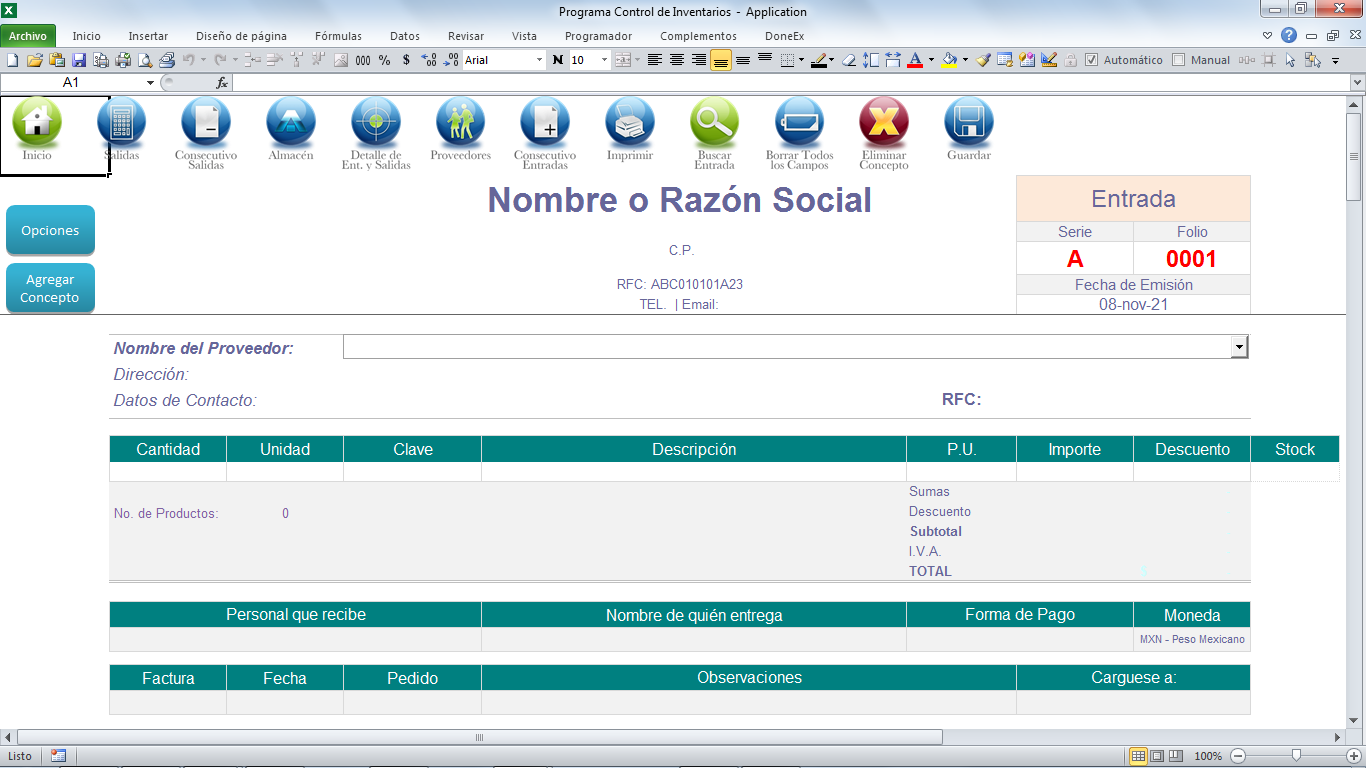This screenshot has height=768, width=1366.
Task: Click the green Inicio home icon
Action: [x=37, y=122]
